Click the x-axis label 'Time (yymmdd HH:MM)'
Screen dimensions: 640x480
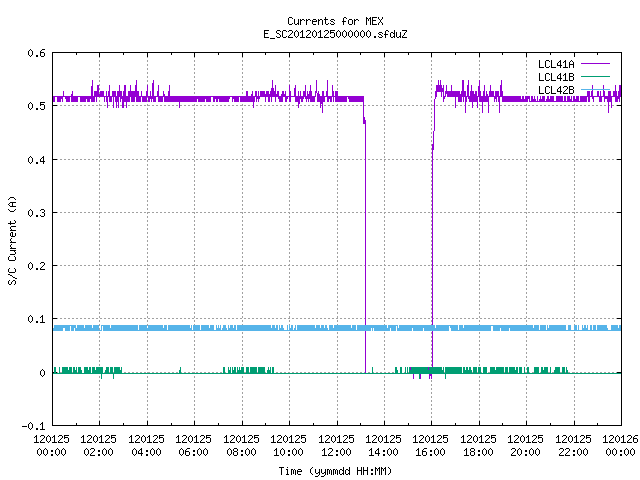click(x=335, y=471)
